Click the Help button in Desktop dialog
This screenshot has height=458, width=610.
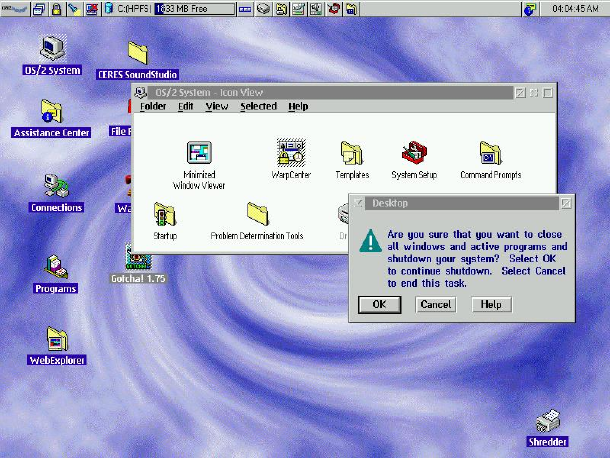[491, 304]
